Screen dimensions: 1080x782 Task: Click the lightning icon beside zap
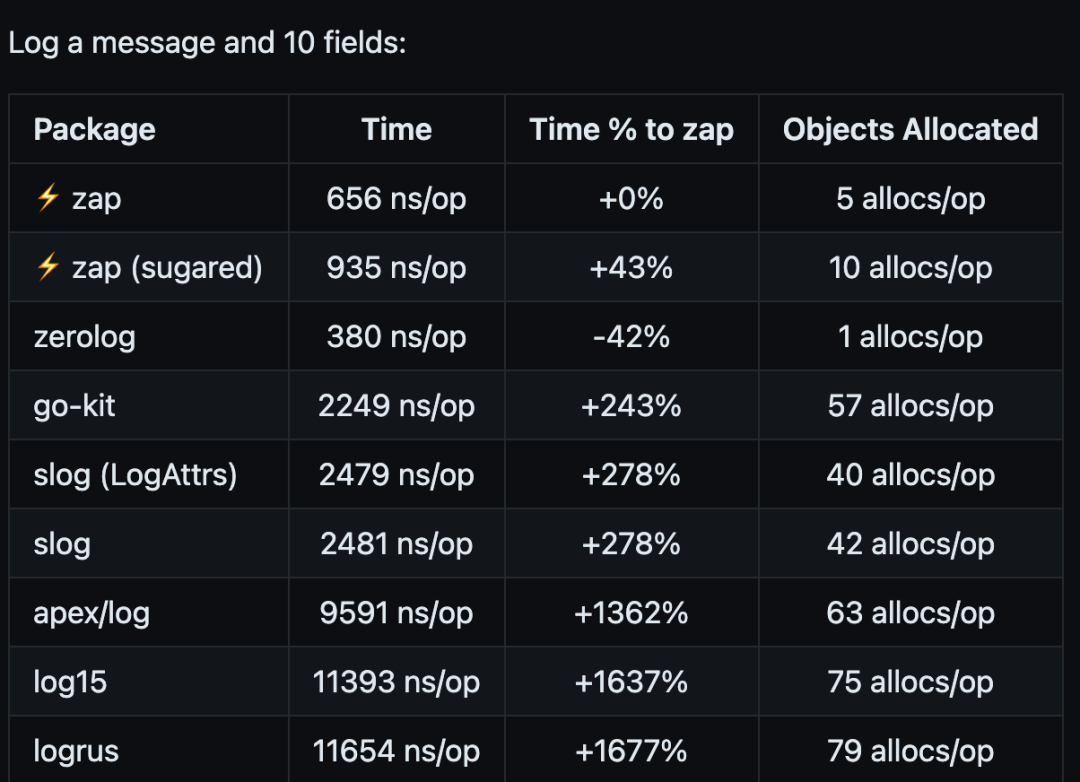tap(47, 198)
